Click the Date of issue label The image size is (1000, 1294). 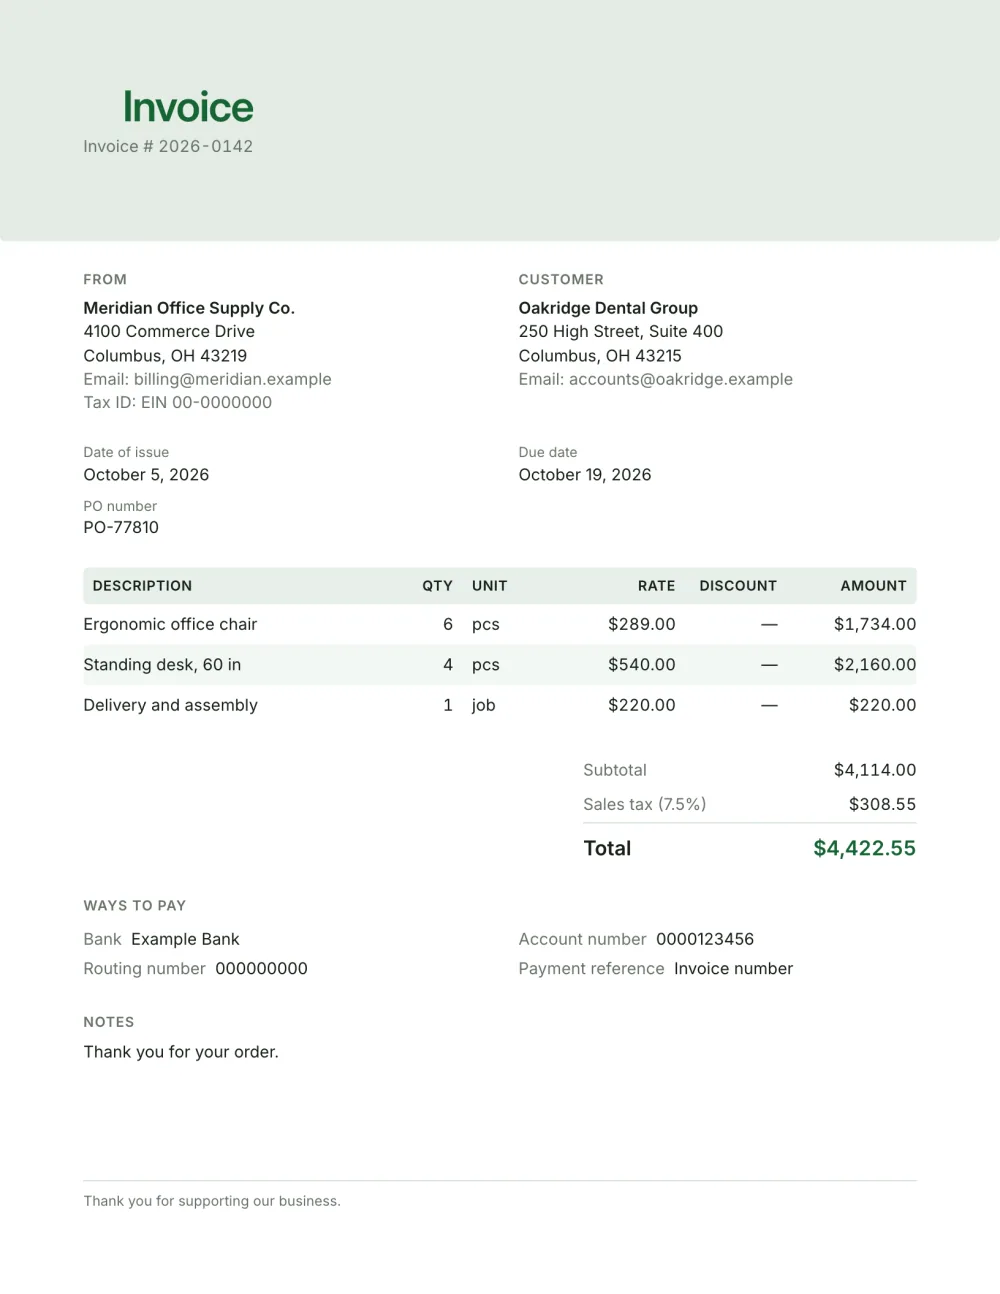126,452
